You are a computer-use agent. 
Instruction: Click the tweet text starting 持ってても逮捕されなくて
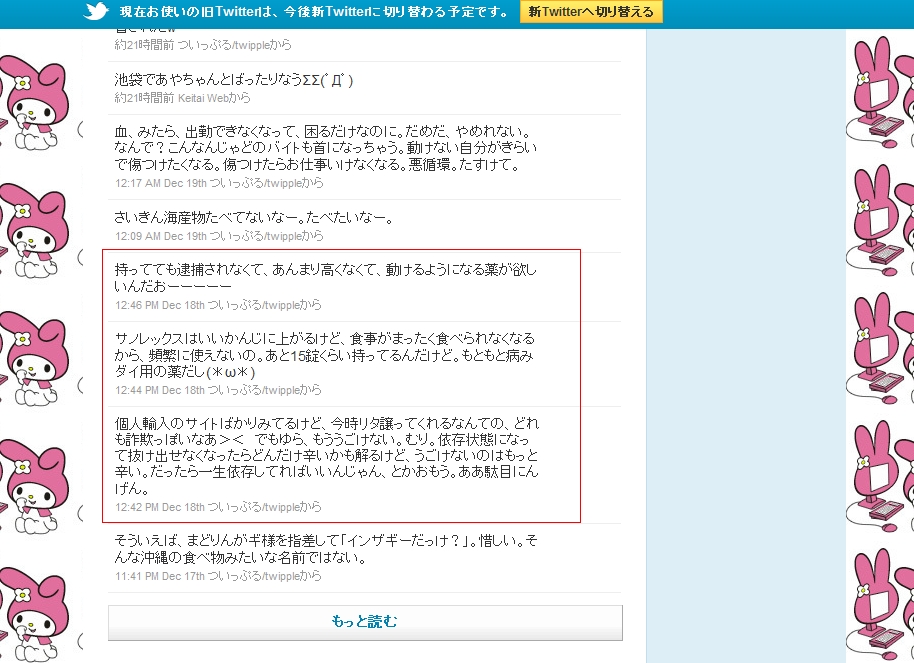pyautogui.click(x=326, y=278)
